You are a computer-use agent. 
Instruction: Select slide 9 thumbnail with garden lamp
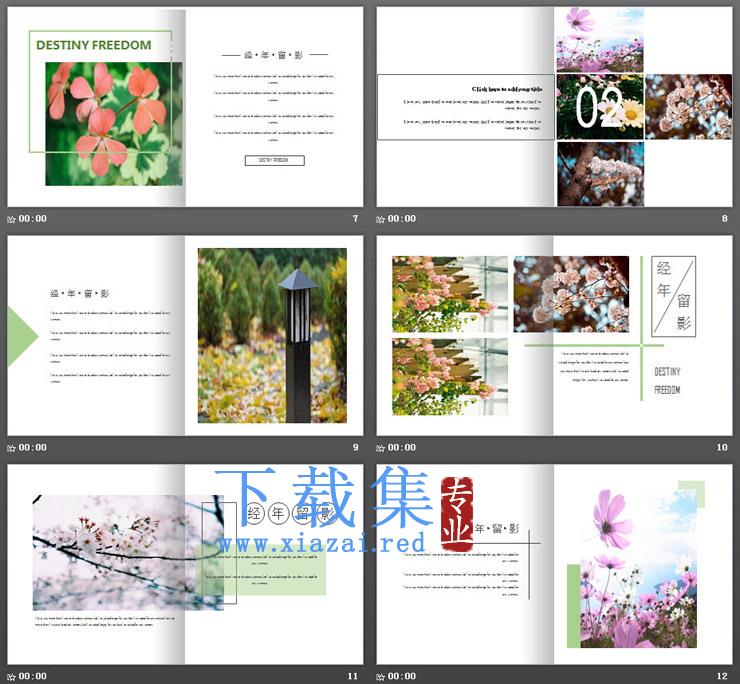[185, 335]
